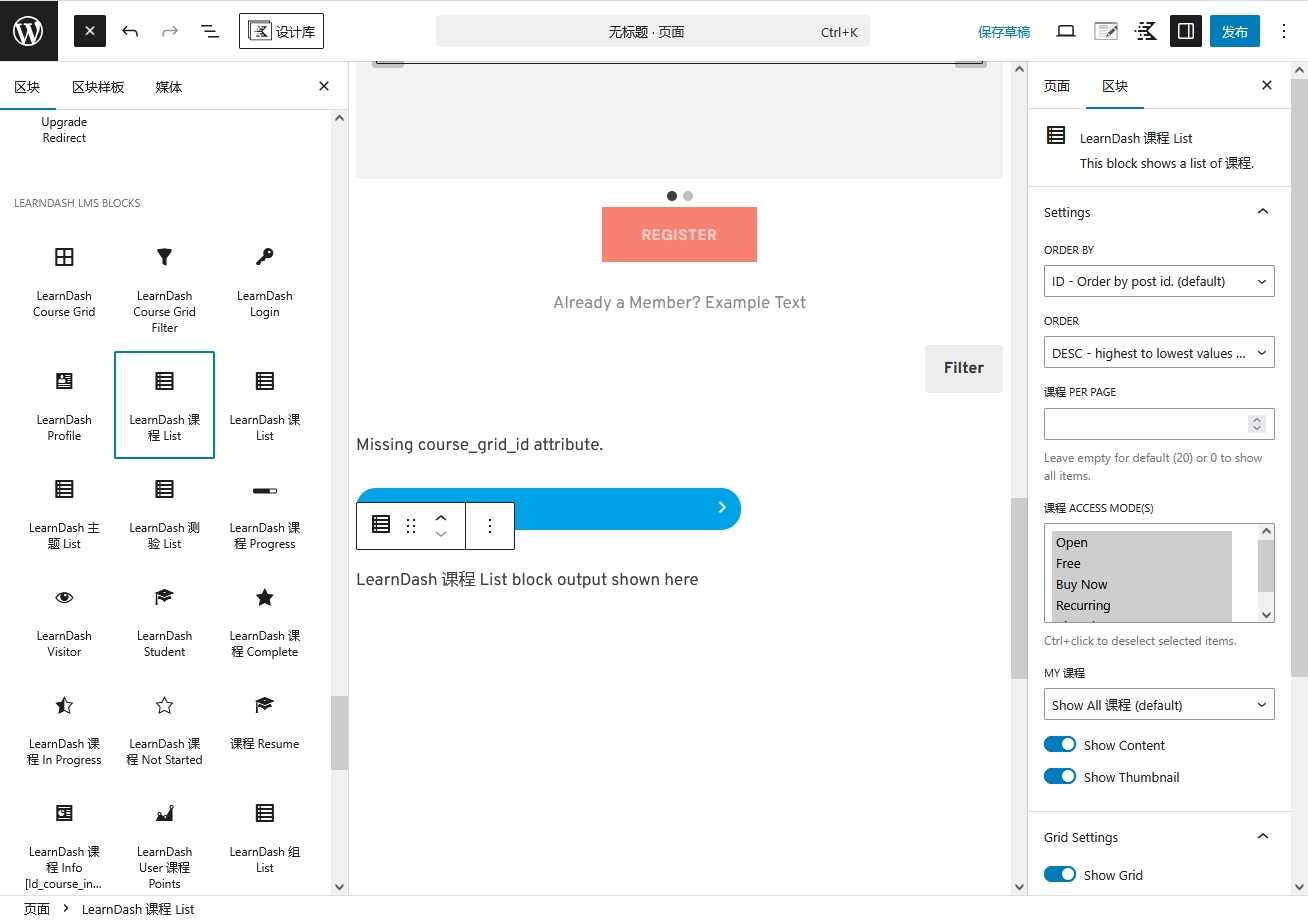Click the page-with-pencil icon in the top bar
1308x920 pixels.
pyautogui.click(x=1106, y=31)
